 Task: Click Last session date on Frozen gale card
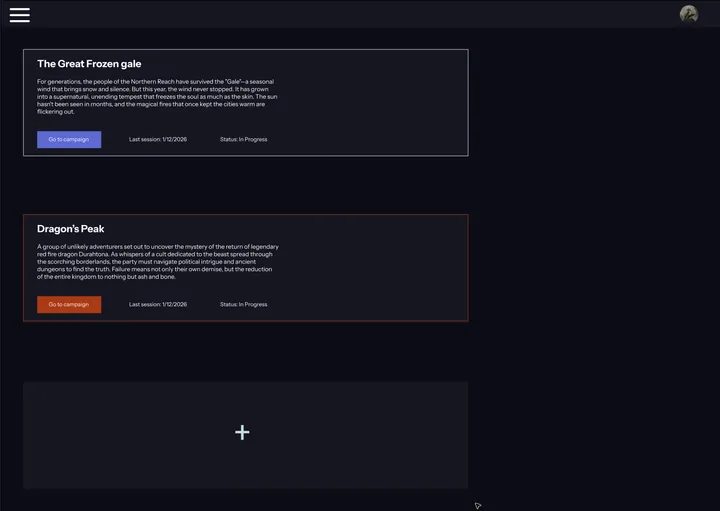pos(158,139)
